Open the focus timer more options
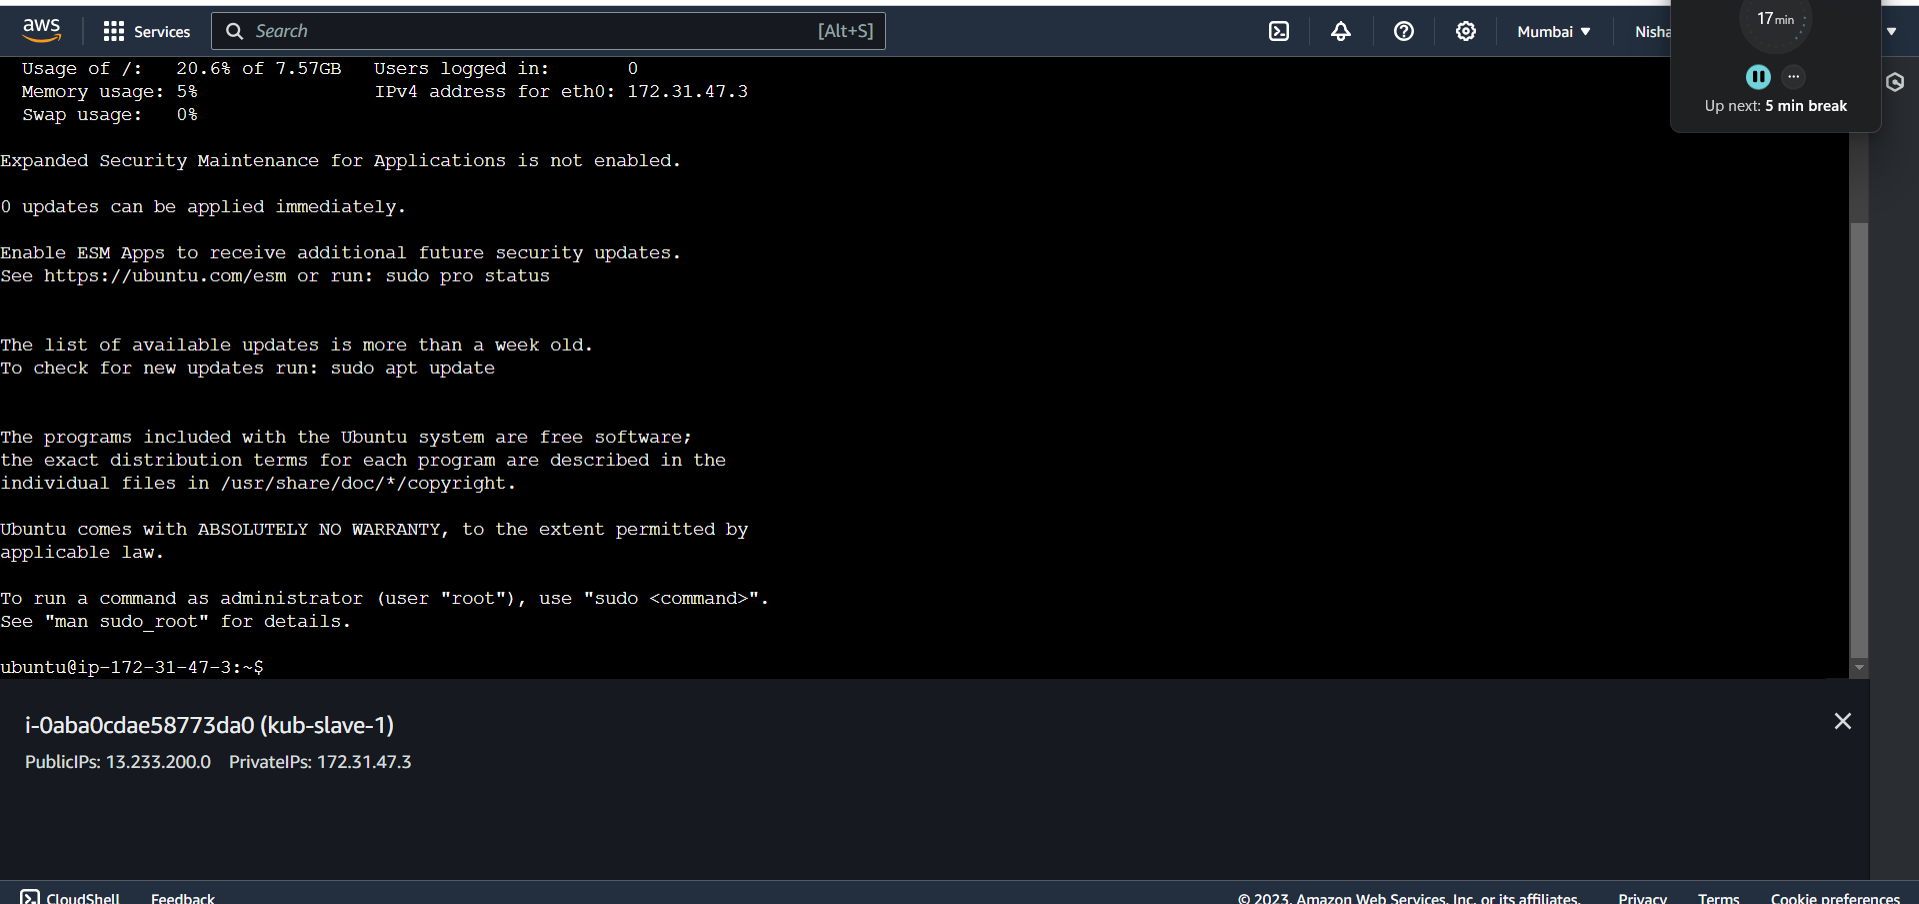The height and width of the screenshot is (904, 1919). [x=1794, y=76]
